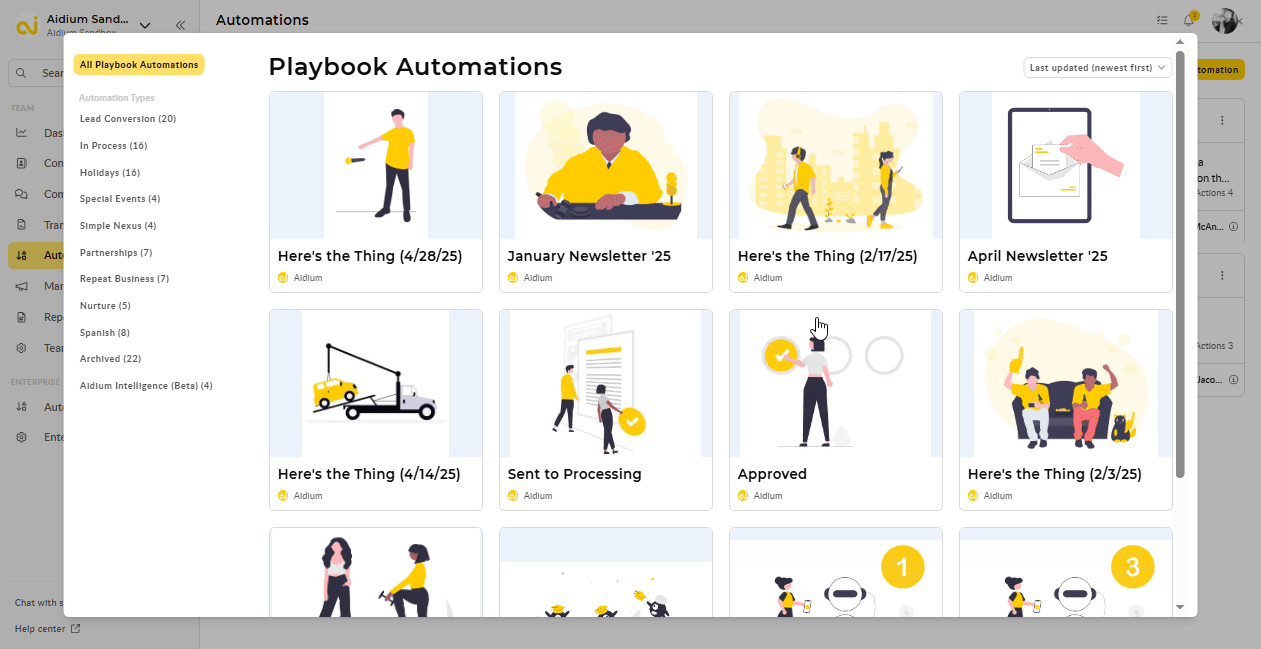Open the robot card numbered 3
Viewport: 1261px width, 649px height.
(x=1066, y=572)
